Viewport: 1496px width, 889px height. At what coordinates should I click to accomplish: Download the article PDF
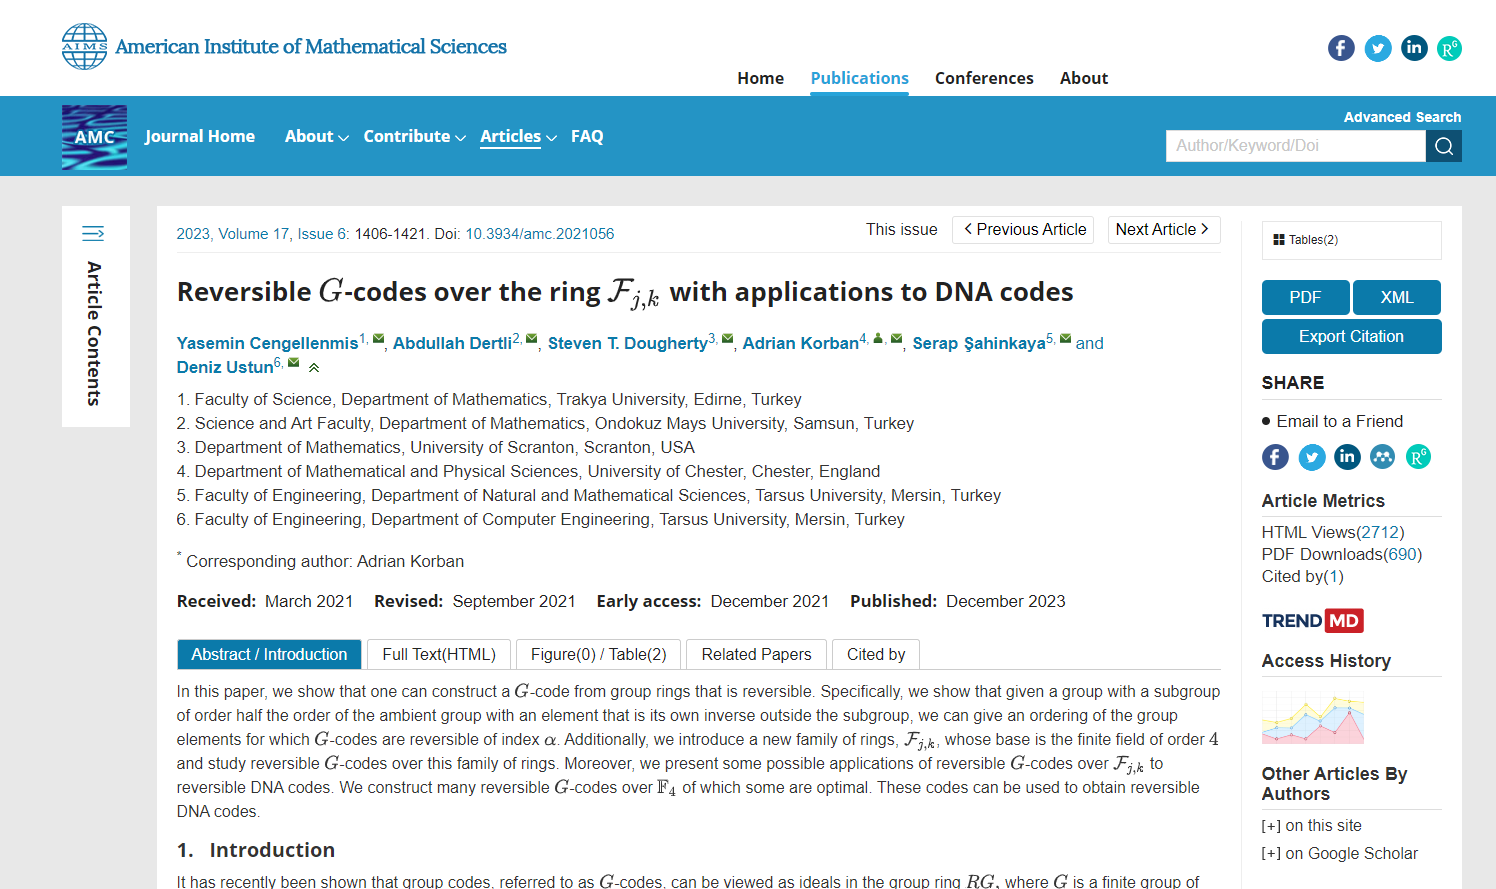click(1304, 298)
